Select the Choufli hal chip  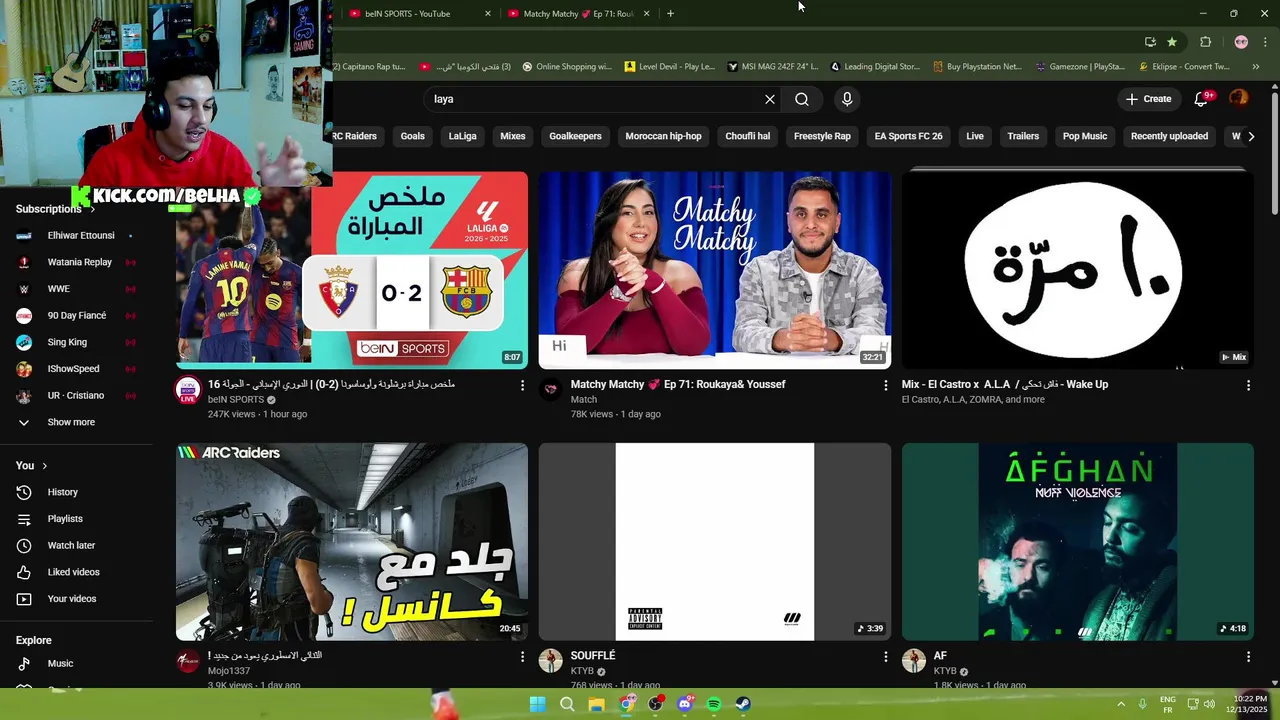coord(748,136)
